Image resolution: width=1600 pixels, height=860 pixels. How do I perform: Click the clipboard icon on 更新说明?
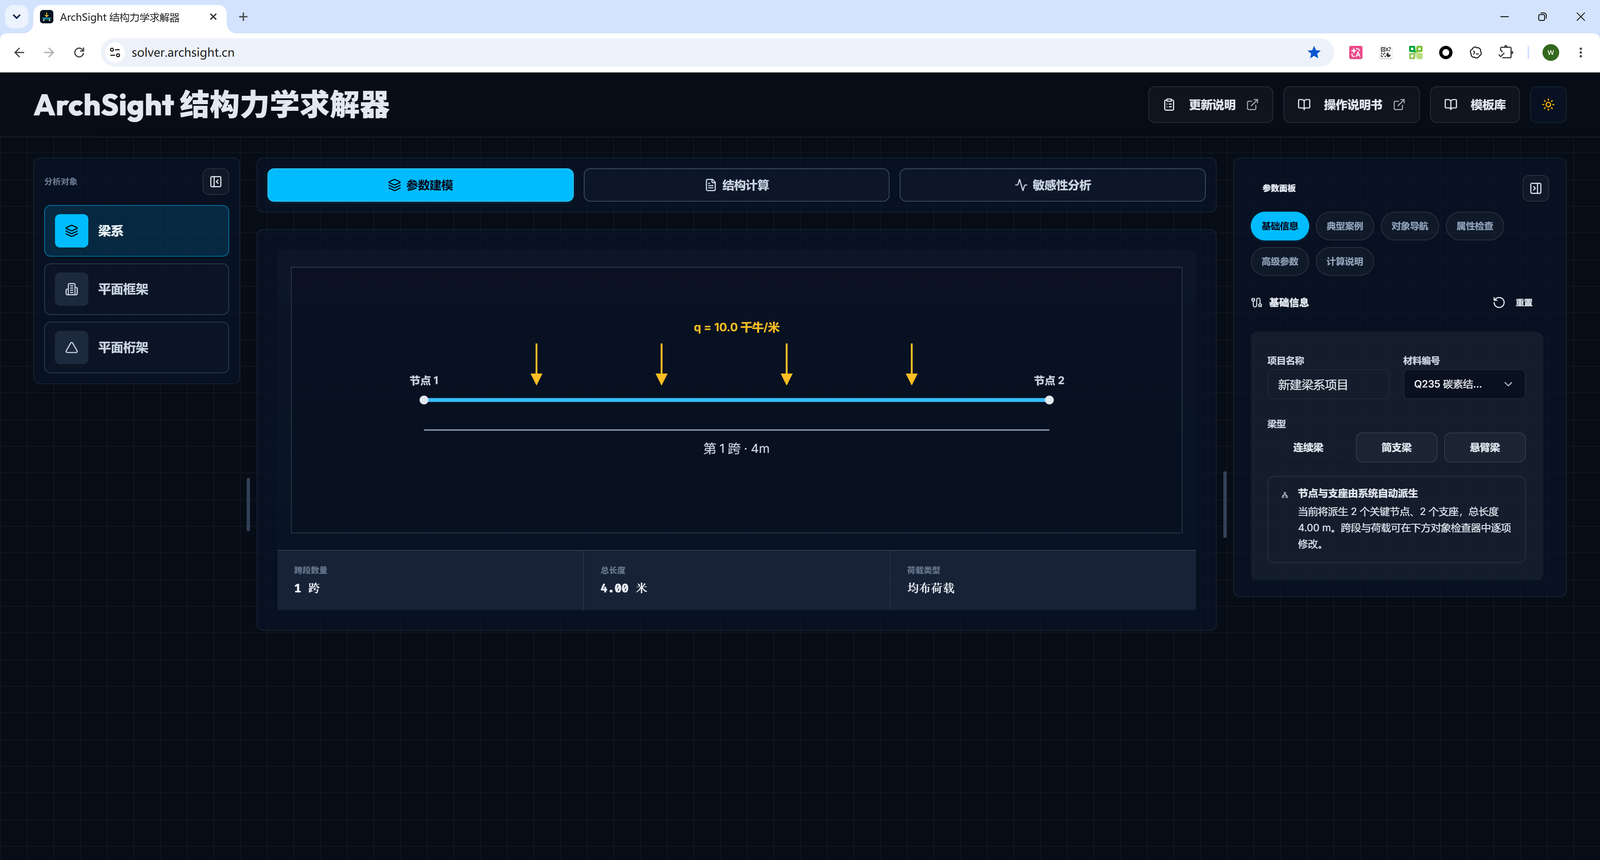[x=1169, y=105]
